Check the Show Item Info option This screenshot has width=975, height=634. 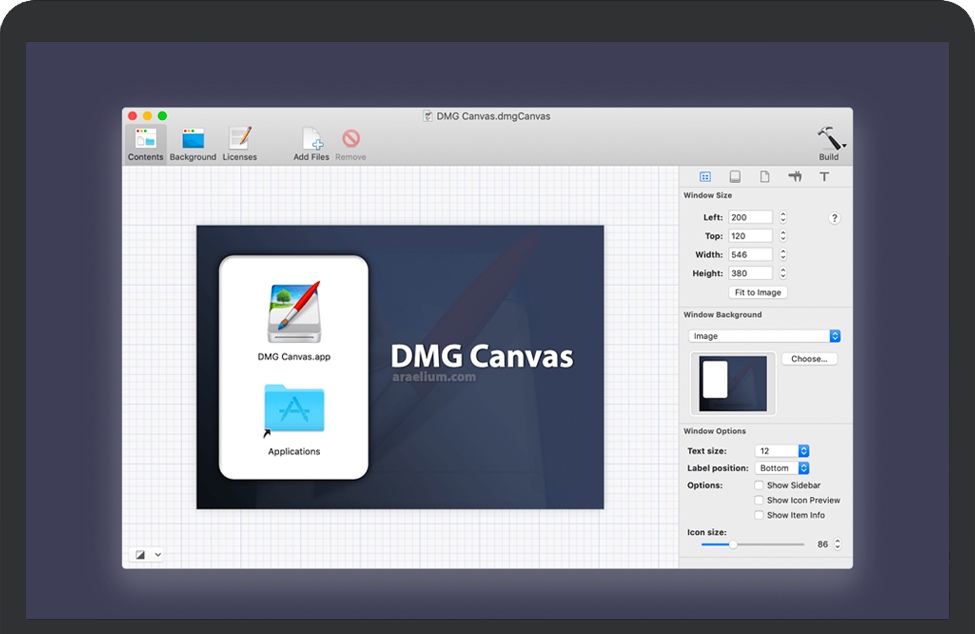point(759,516)
